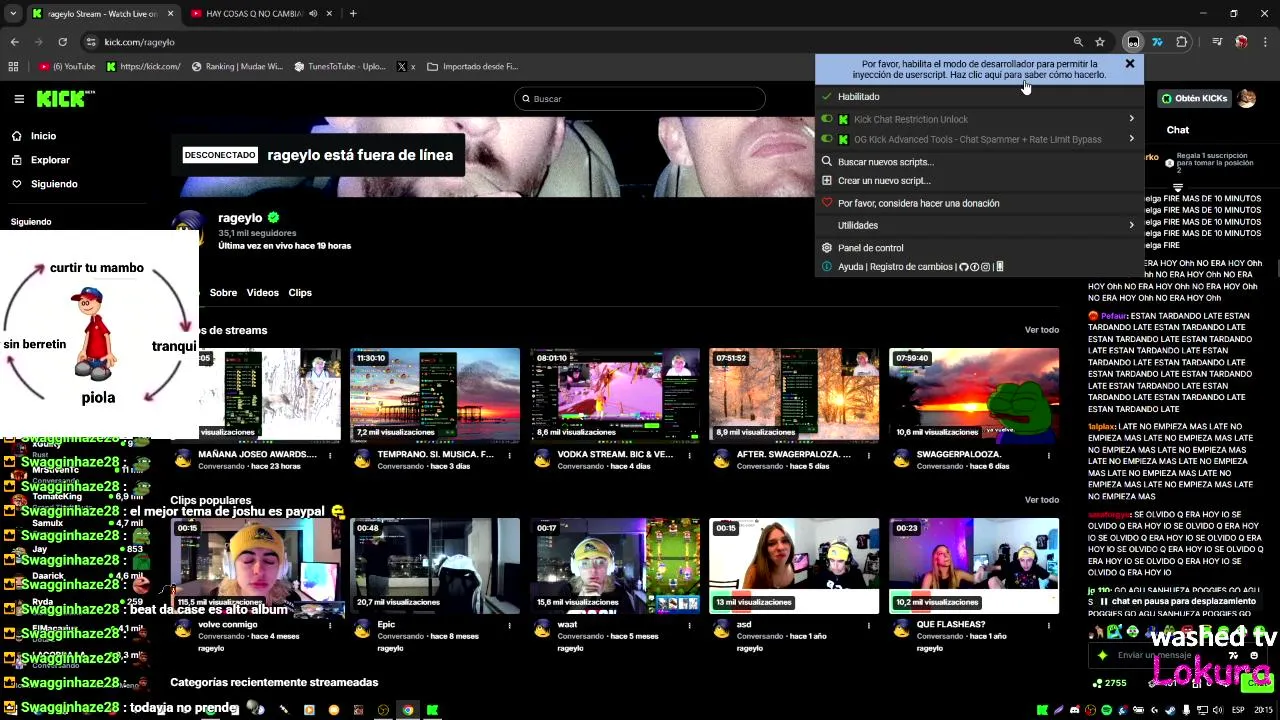
Task: Click the Obtén KICKs button
Action: [x=1194, y=98]
